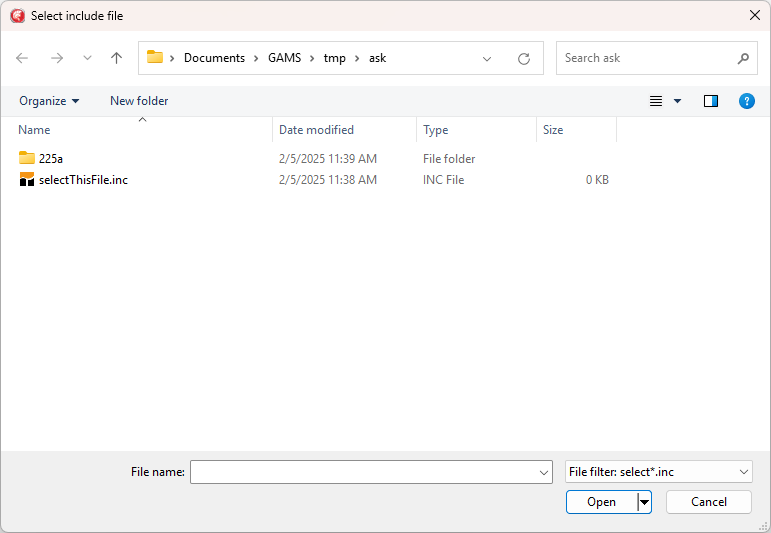The image size is (771, 533).
Task: Click the Back navigation arrow
Action: [x=22, y=58]
